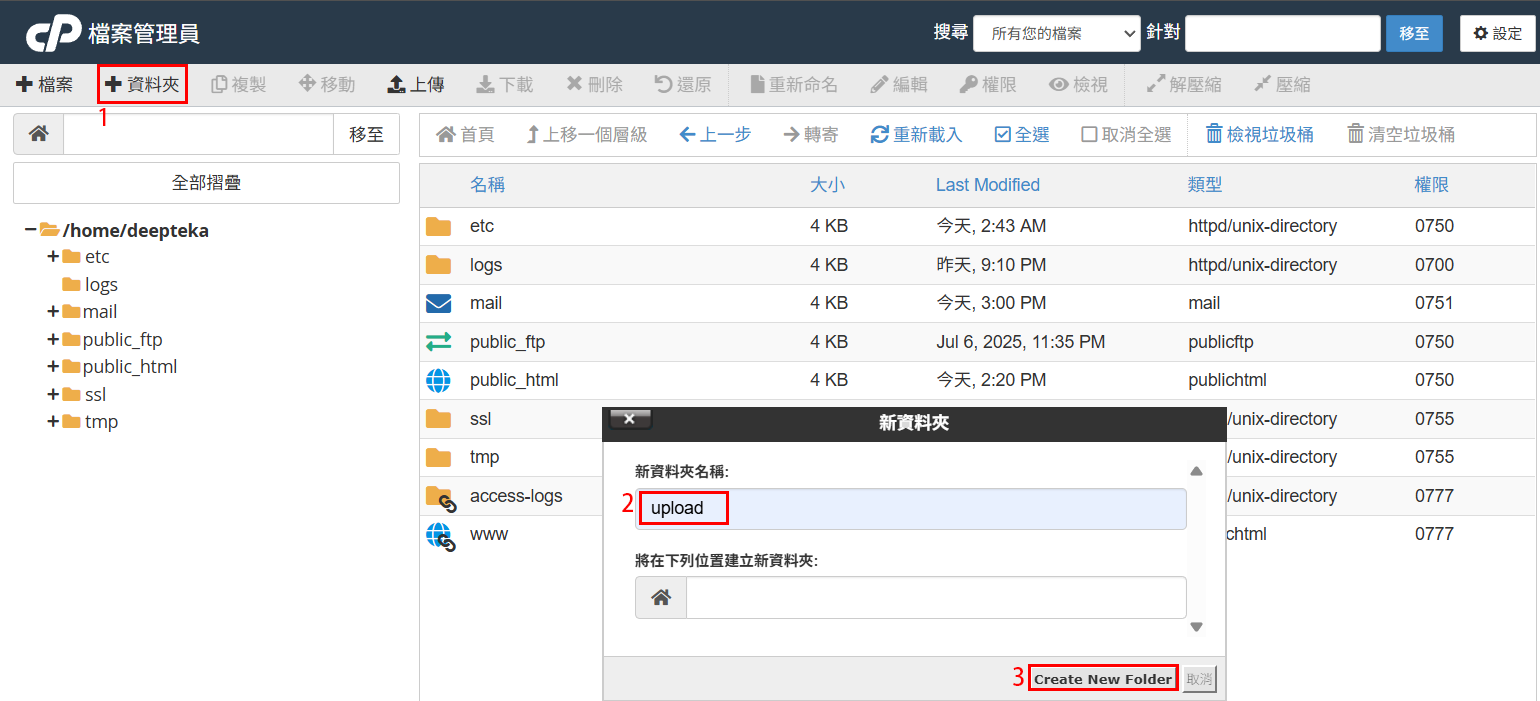This screenshot has width=1540, height=701.
Task: Click the +資料夾 new folder toolbar item
Action: click(x=142, y=85)
